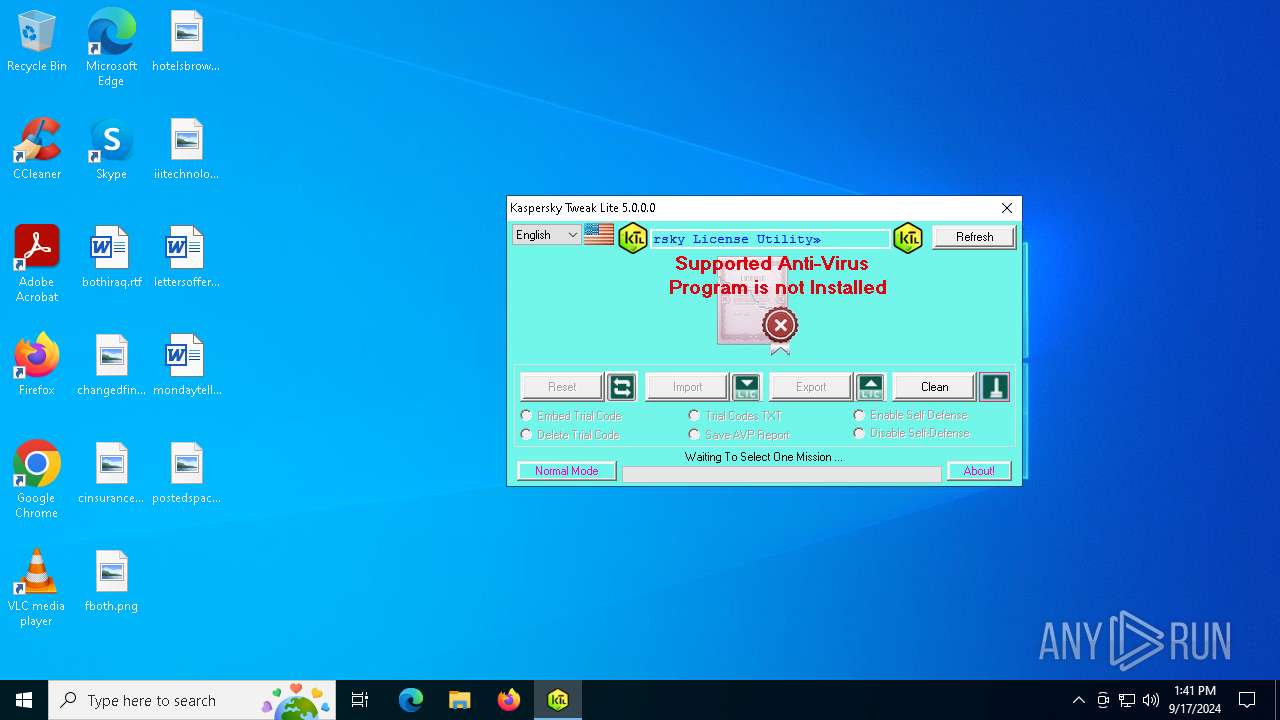Viewport: 1280px width, 720px height.
Task: Close the Kaspersky Tweak Lite window
Action: point(1007,208)
